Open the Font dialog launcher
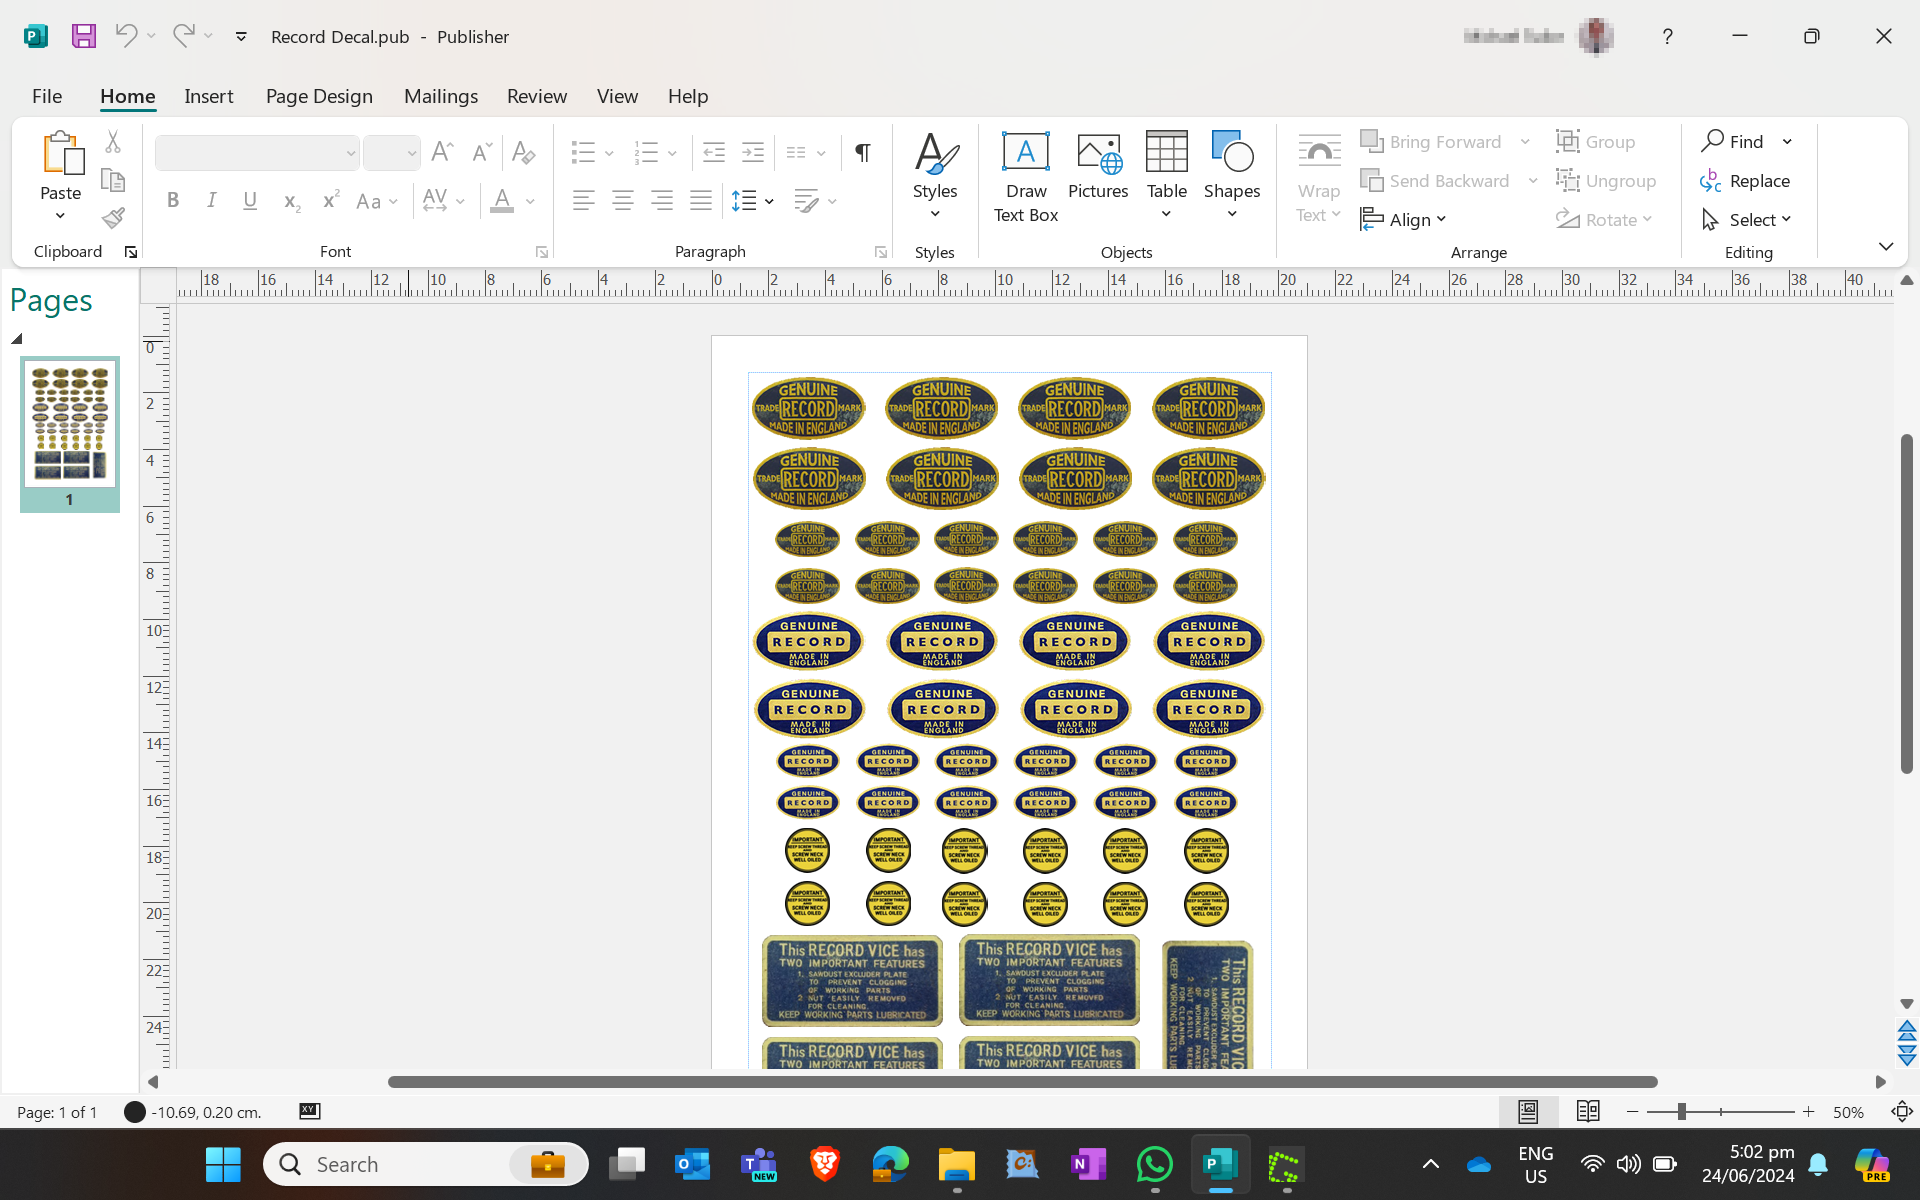1920x1200 pixels. click(541, 252)
